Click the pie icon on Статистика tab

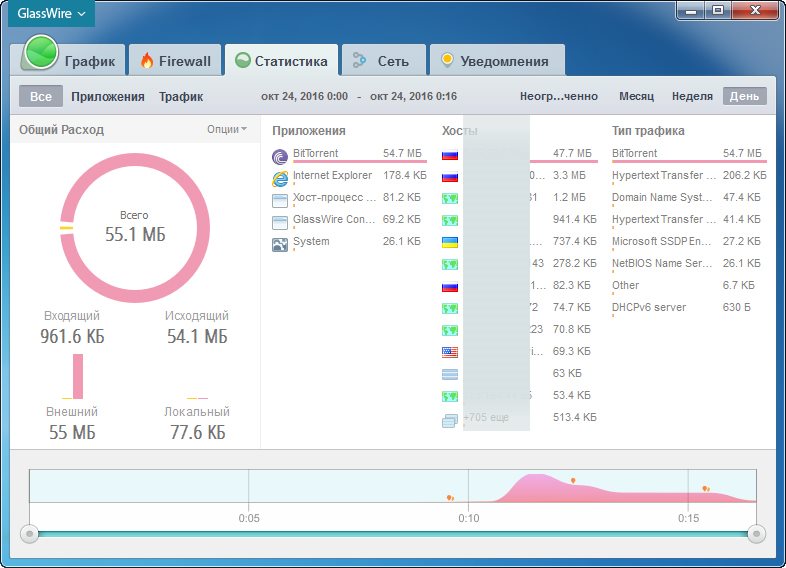pyautogui.click(x=243, y=60)
